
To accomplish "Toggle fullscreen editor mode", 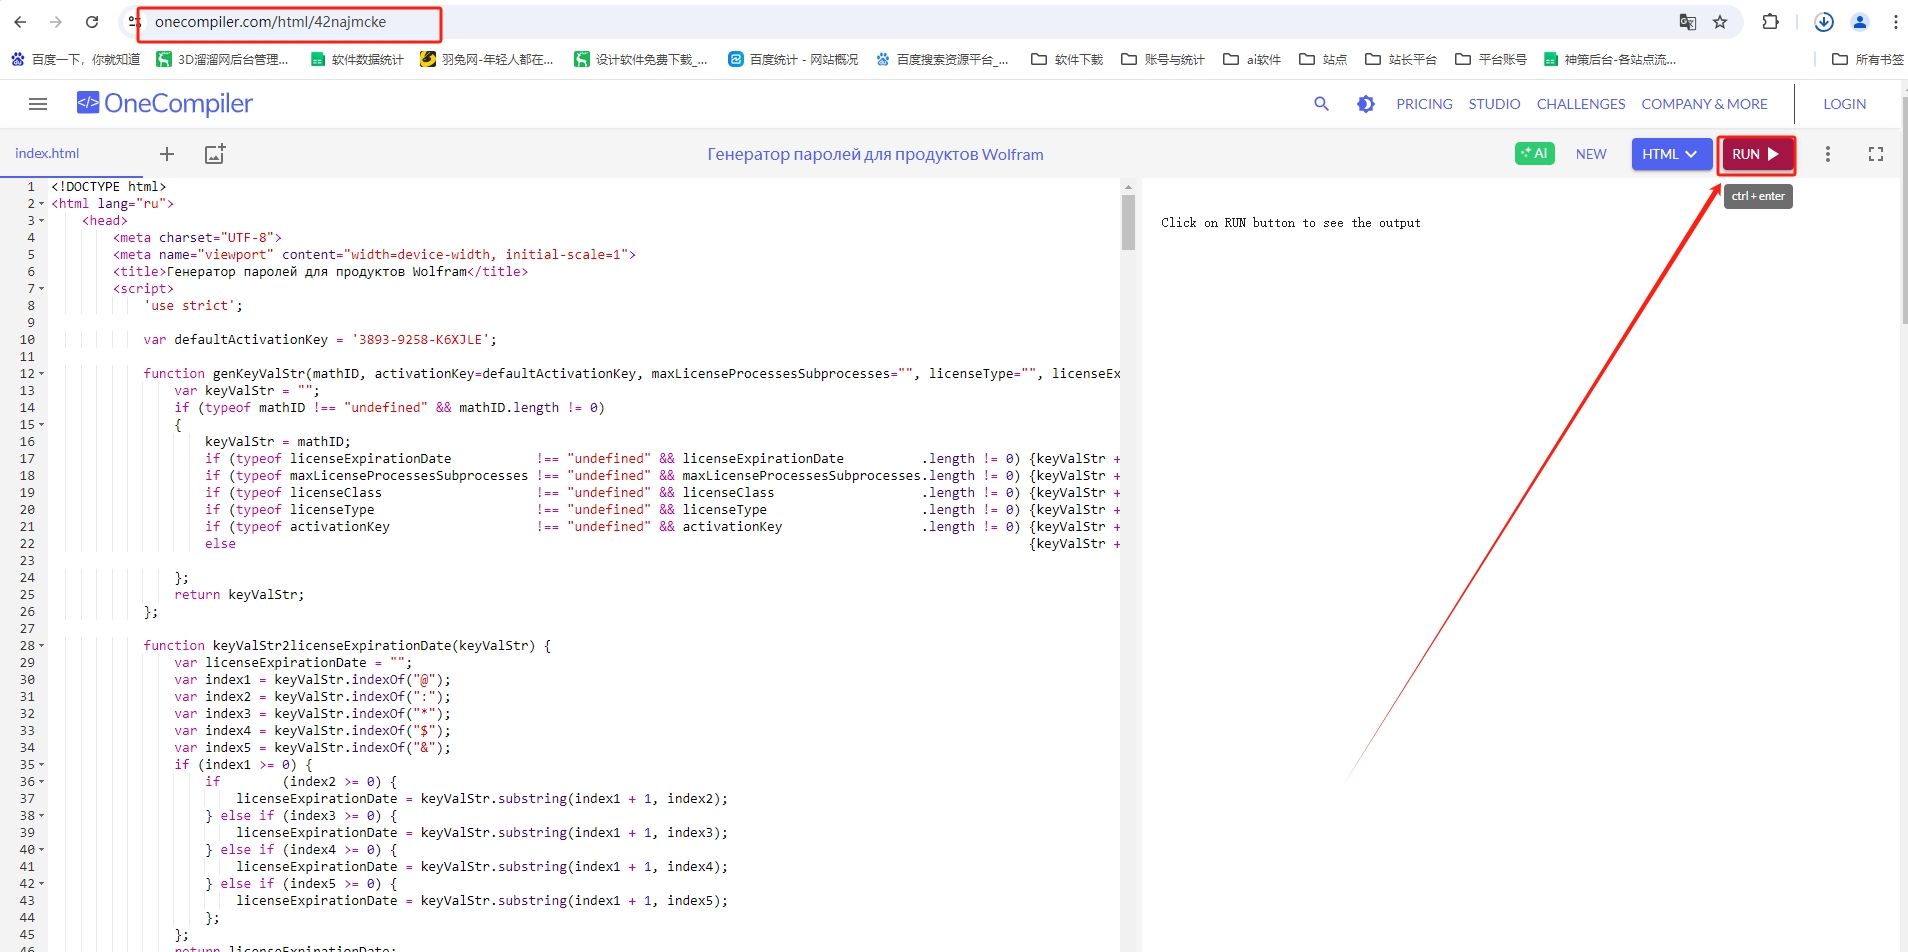I will point(1875,154).
